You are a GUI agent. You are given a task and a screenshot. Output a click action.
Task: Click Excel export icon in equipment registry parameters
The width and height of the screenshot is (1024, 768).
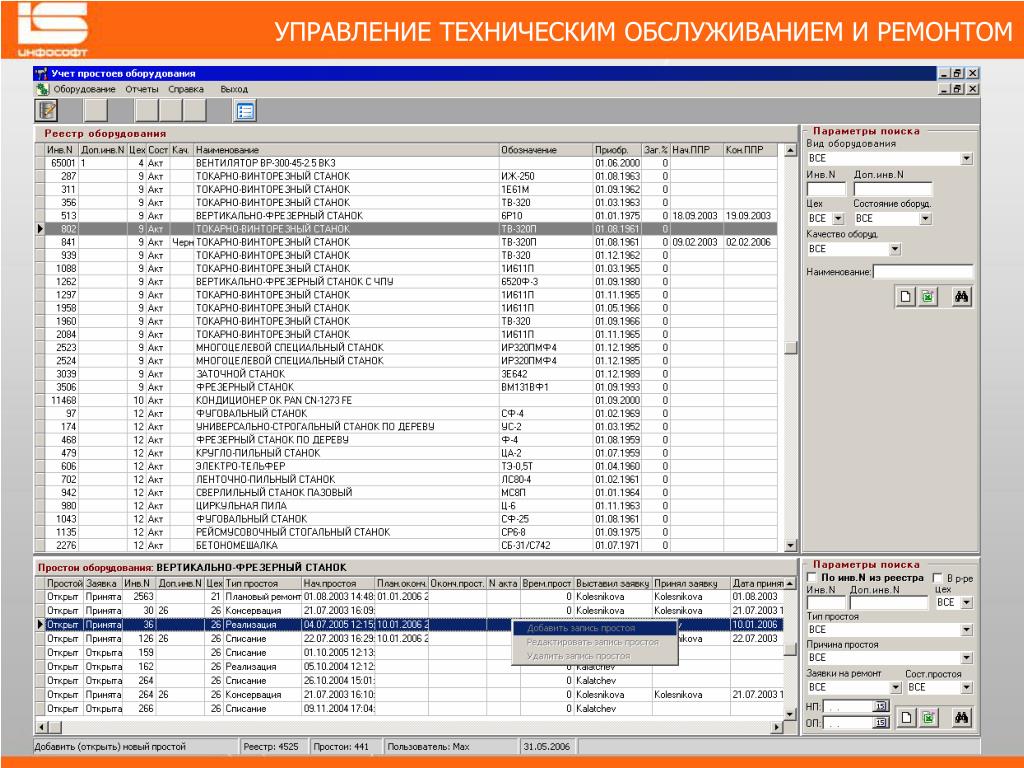[x=927, y=296]
